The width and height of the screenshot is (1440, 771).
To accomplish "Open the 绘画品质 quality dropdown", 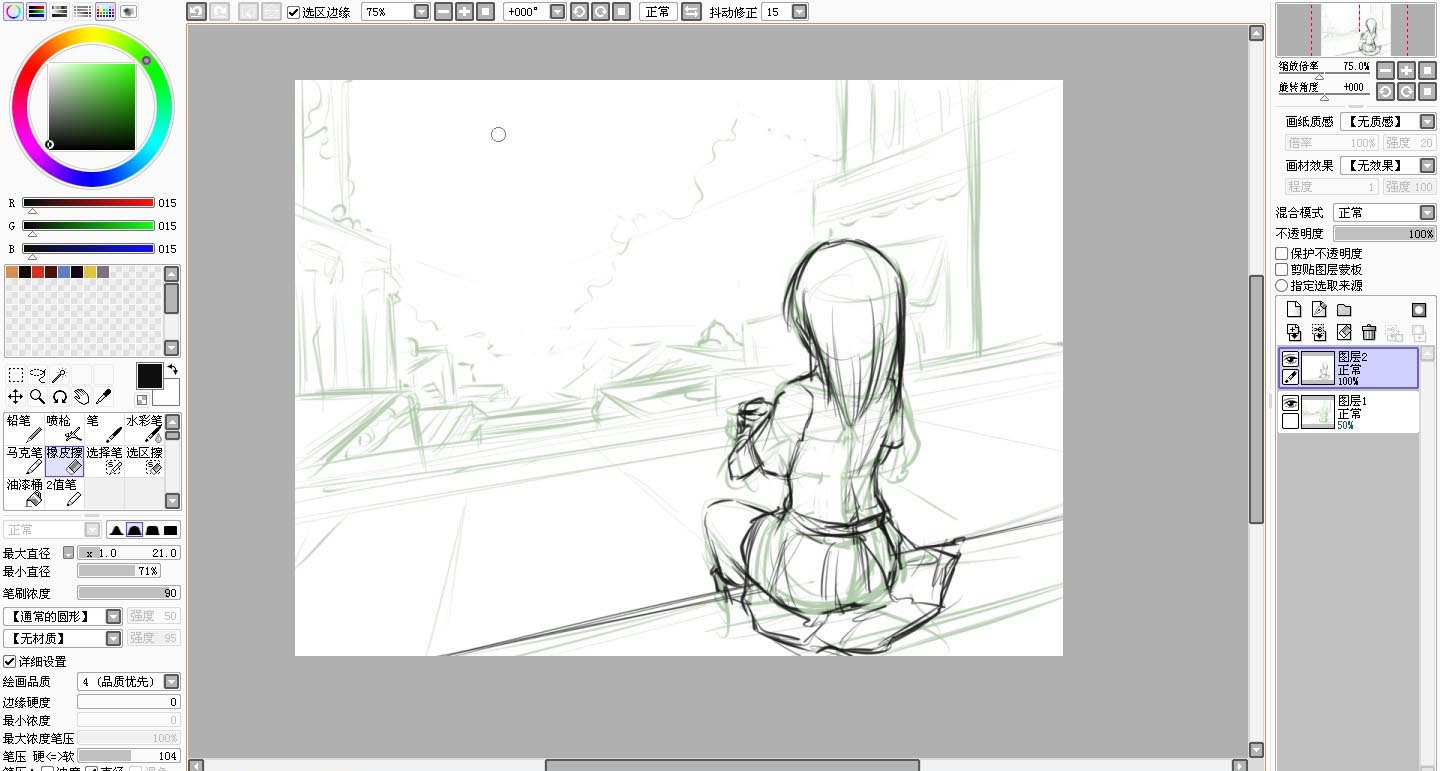I will click(x=172, y=682).
